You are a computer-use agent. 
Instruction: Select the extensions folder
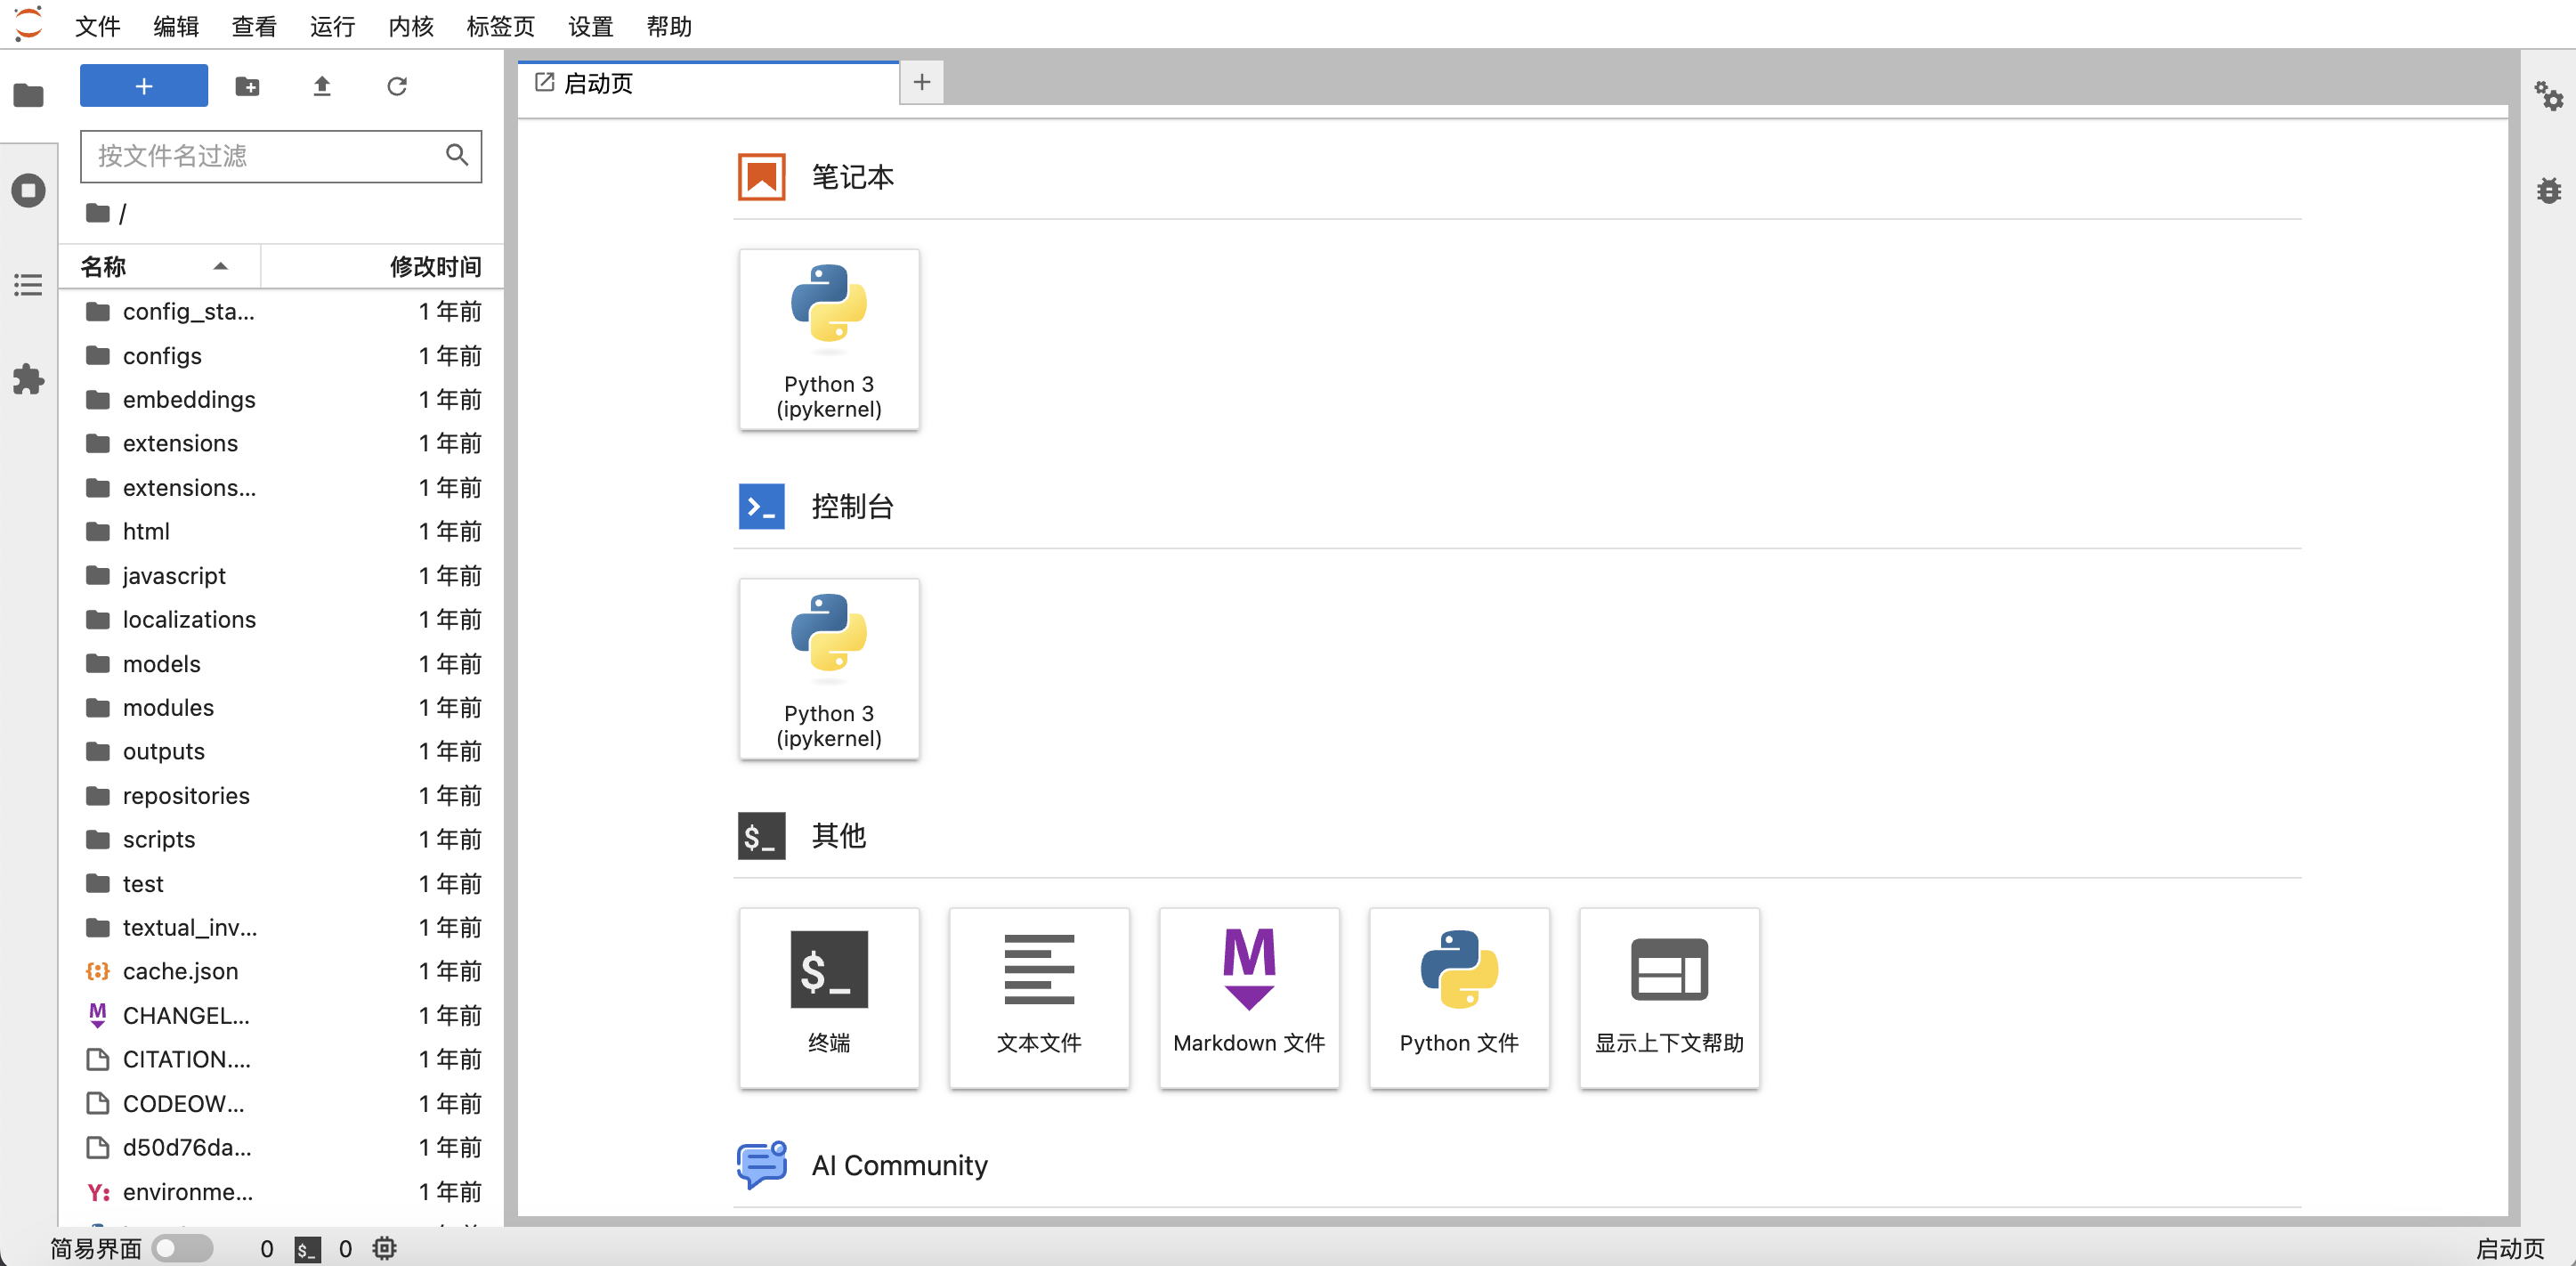(282, 444)
